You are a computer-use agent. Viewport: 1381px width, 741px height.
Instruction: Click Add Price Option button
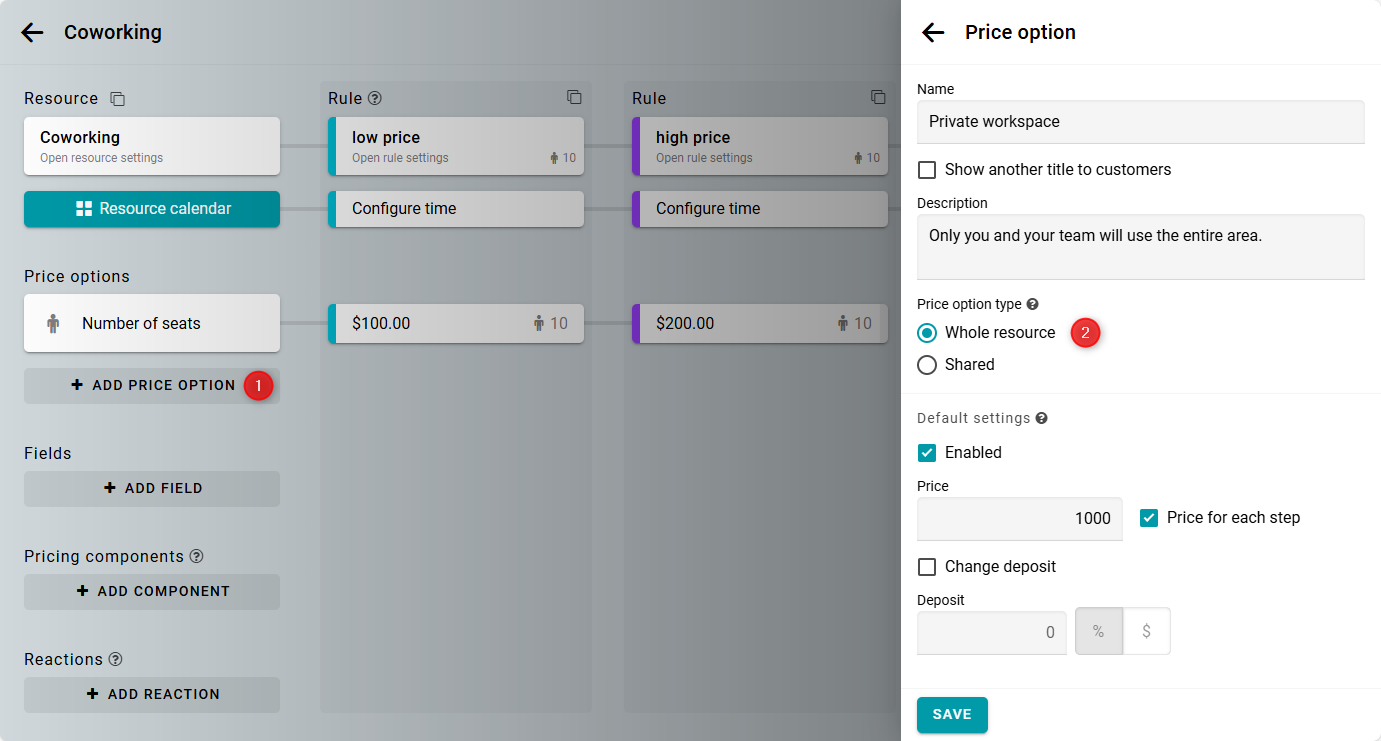[152, 385]
